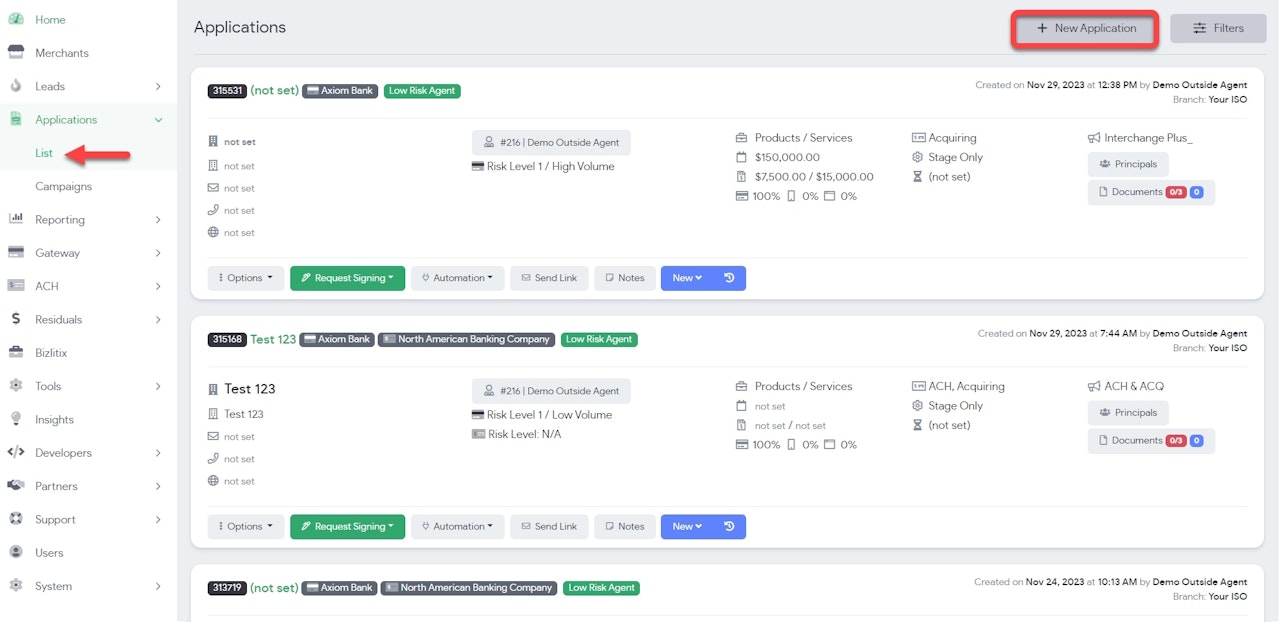Click the Merchants store icon

tap(16, 53)
